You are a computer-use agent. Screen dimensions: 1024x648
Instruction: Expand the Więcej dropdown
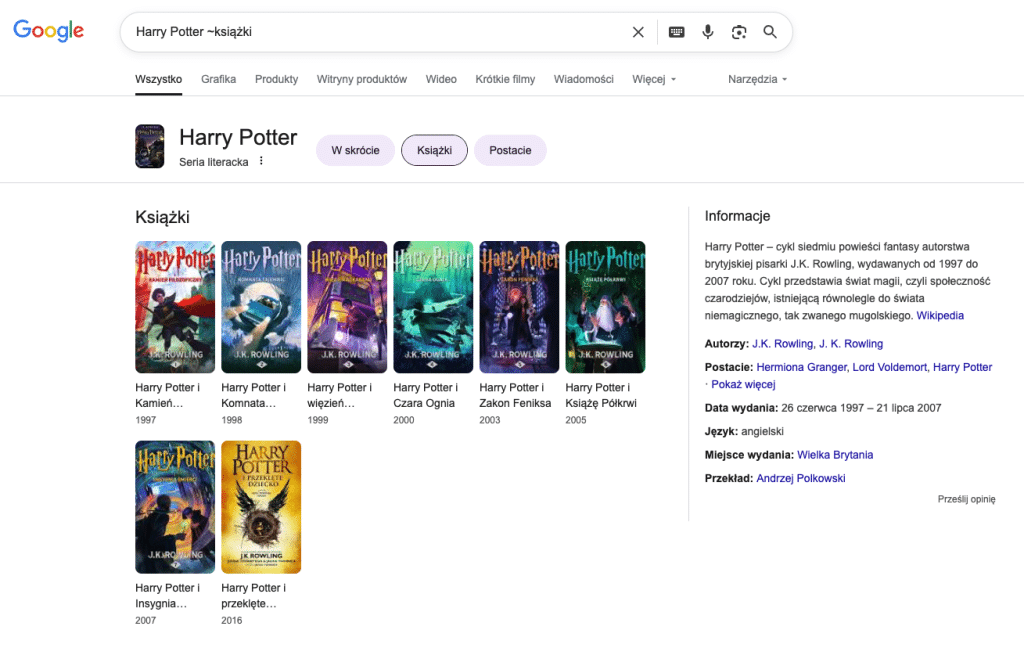654,79
